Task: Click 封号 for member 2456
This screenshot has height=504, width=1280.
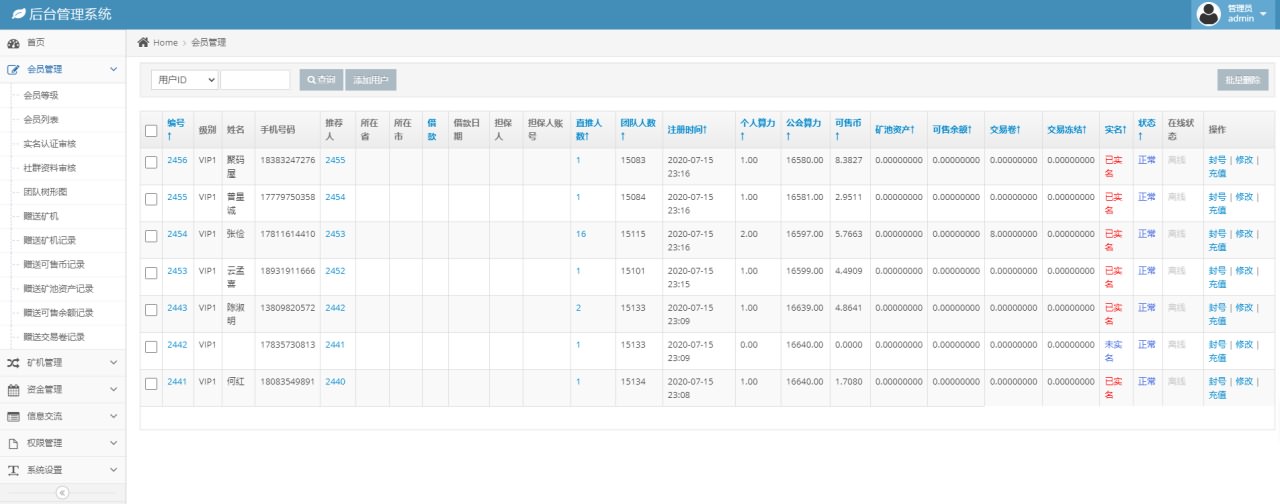Action: pos(1217,160)
